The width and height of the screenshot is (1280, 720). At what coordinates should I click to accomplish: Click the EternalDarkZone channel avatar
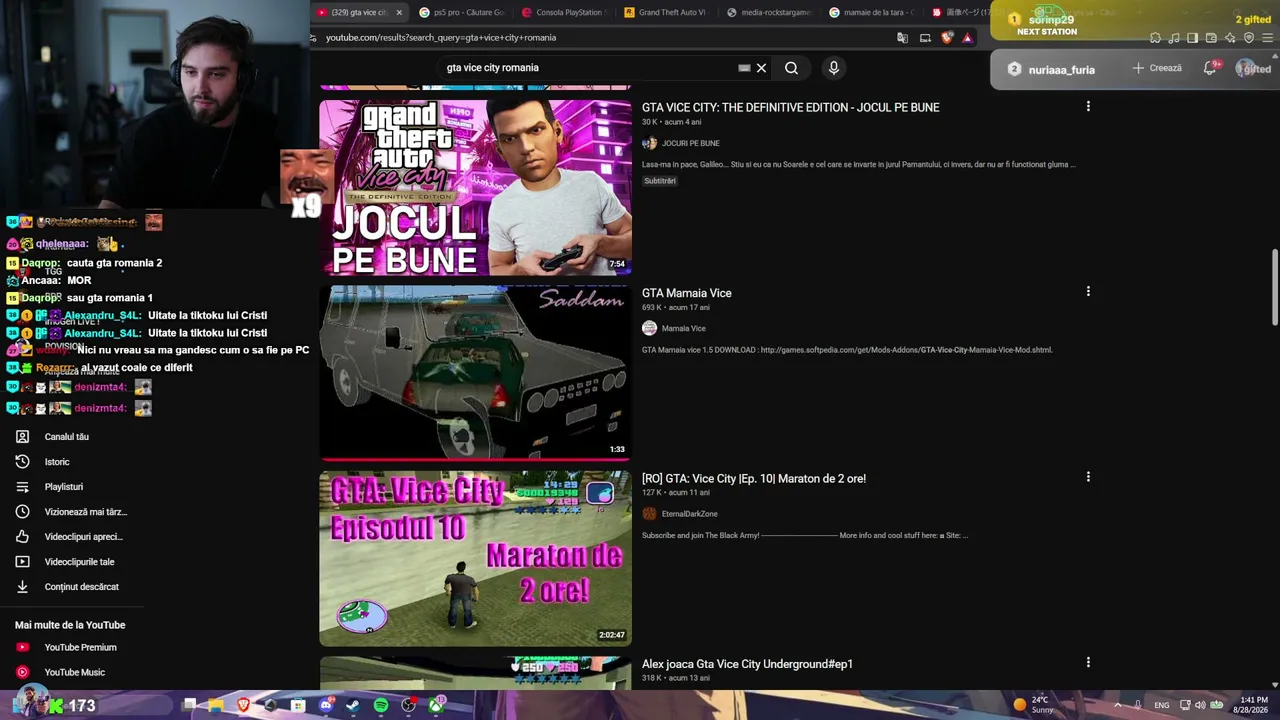pos(649,514)
